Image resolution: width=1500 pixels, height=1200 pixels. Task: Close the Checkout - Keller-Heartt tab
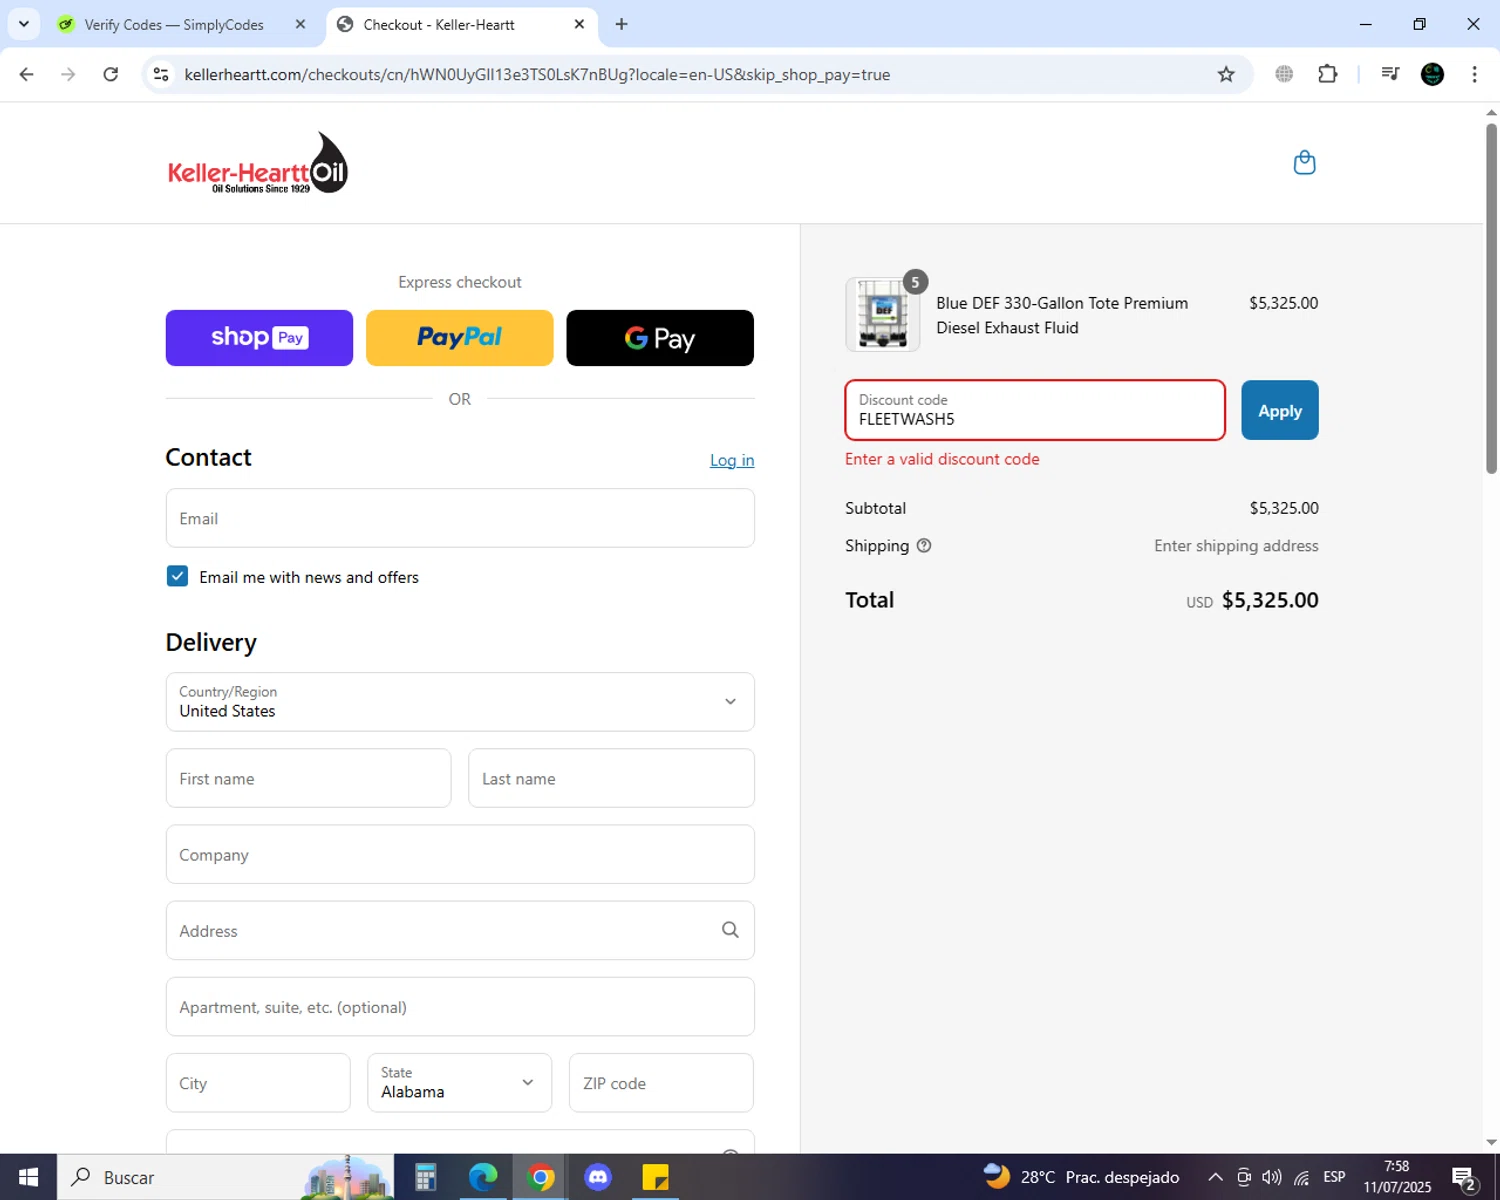tap(579, 24)
